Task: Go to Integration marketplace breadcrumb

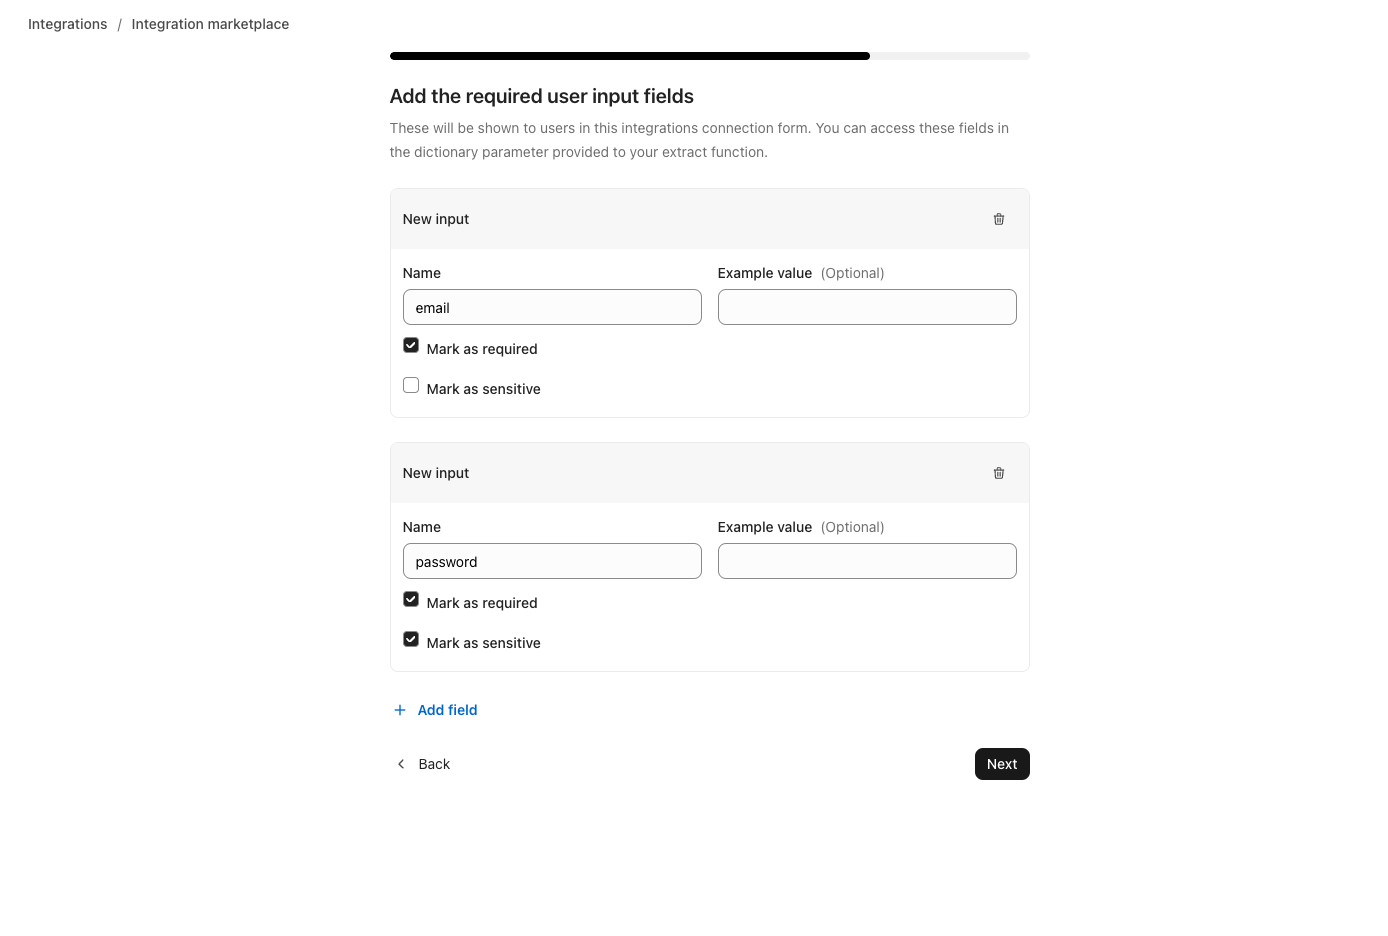Action: pyautogui.click(x=210, y=24)
